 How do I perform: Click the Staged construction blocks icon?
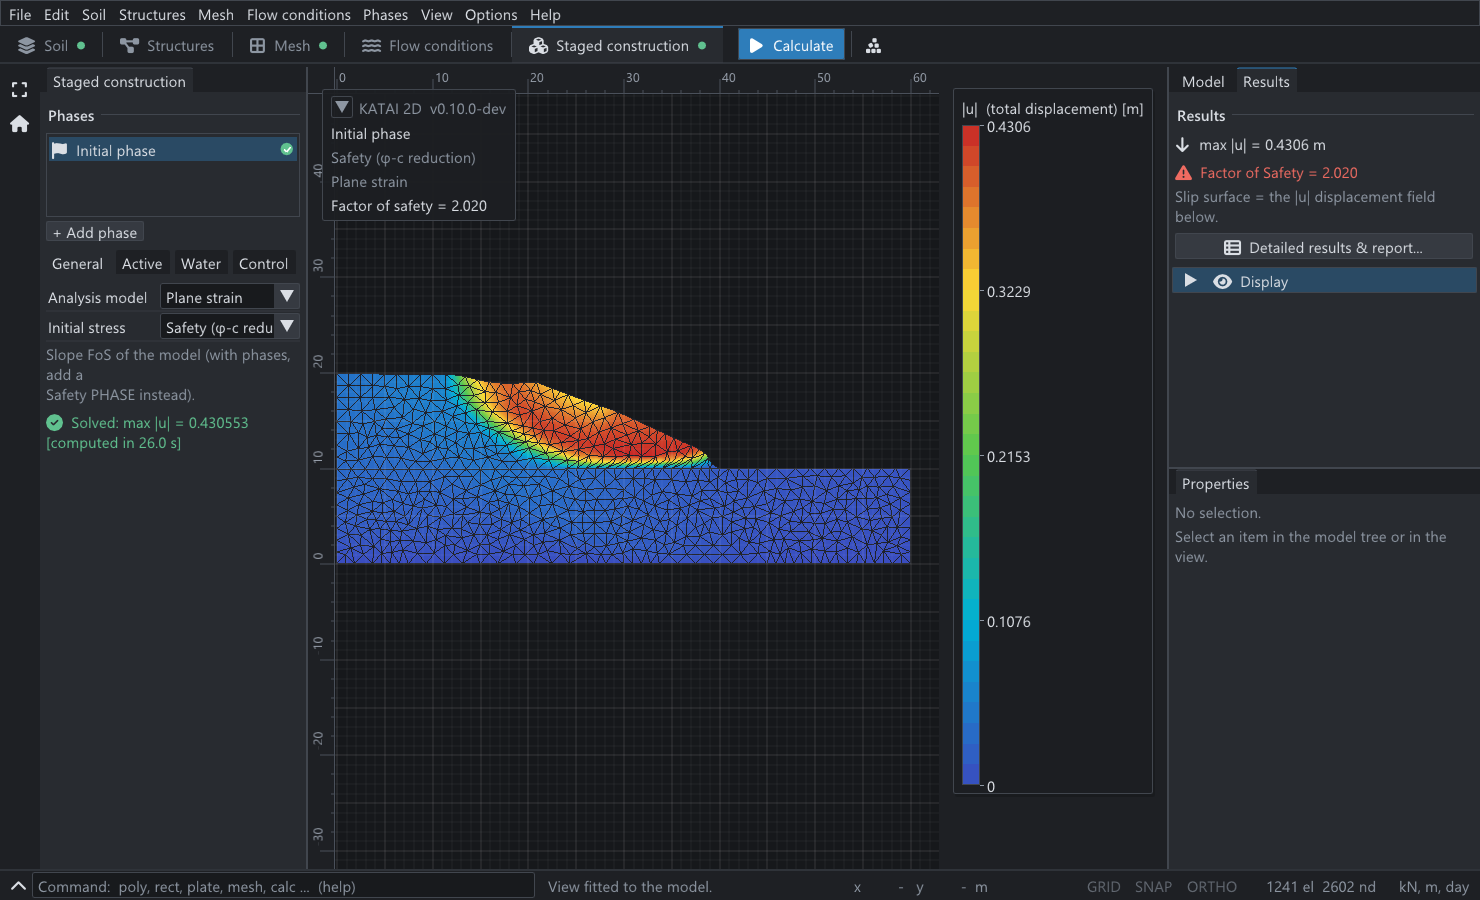tap(538, 46)
